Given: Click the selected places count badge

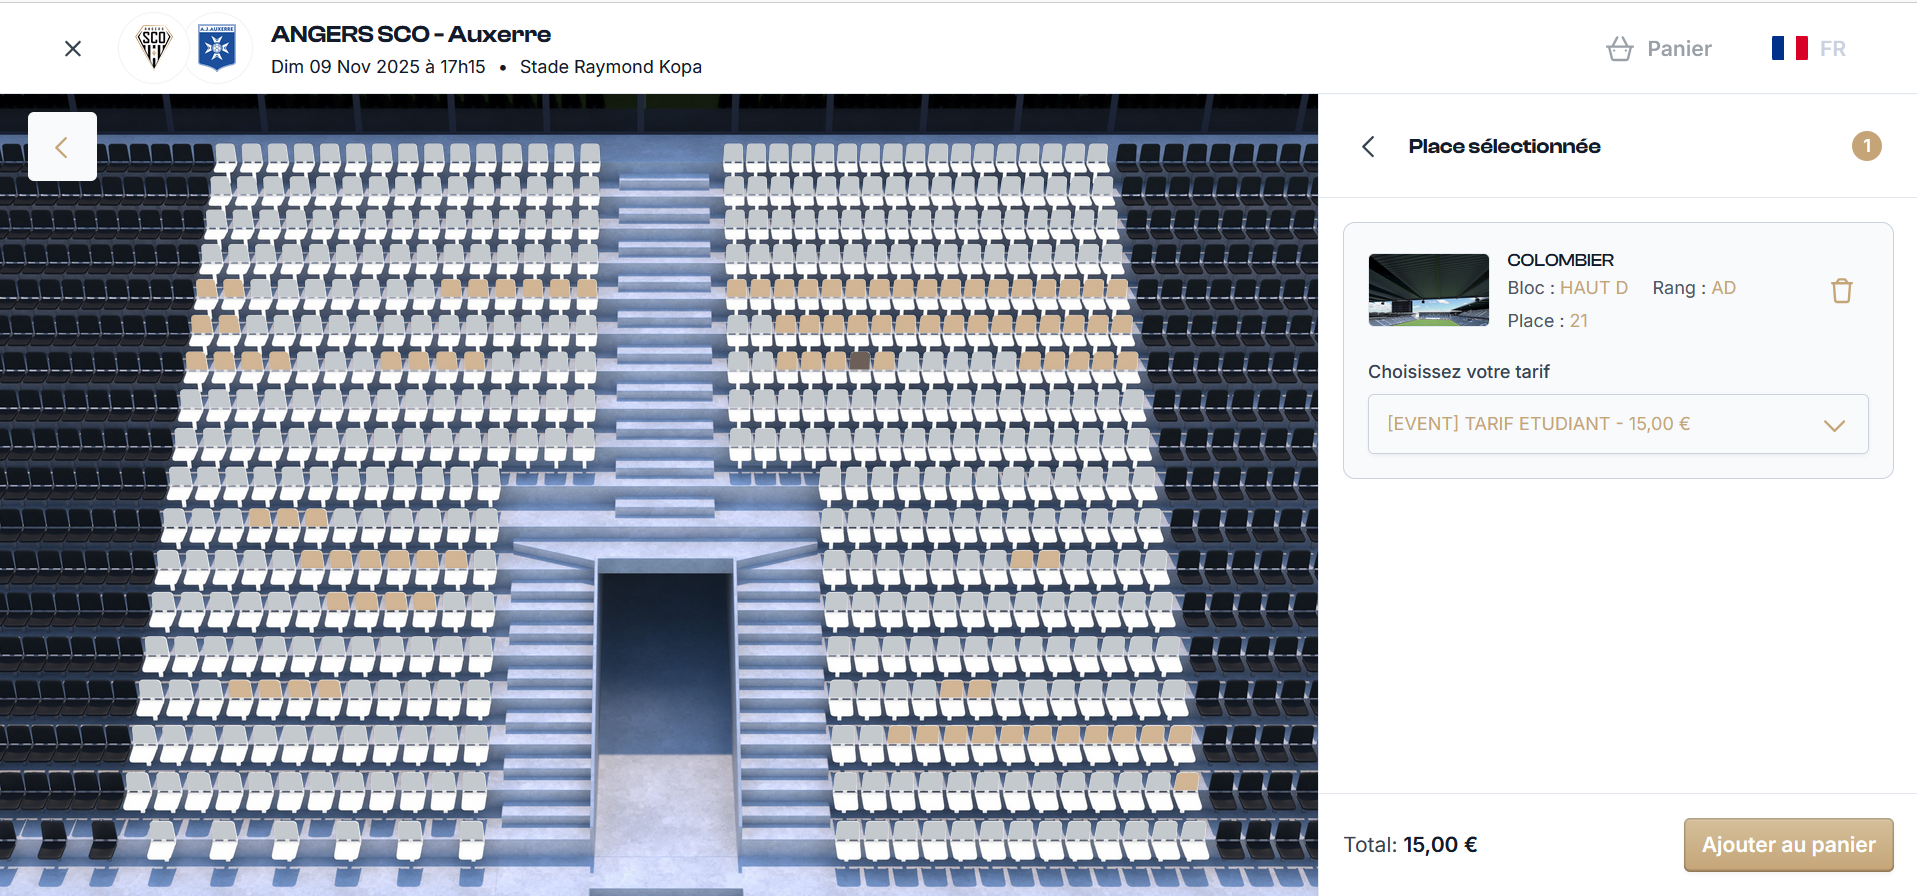Looking at the screenshot, I should (1866, 146).
